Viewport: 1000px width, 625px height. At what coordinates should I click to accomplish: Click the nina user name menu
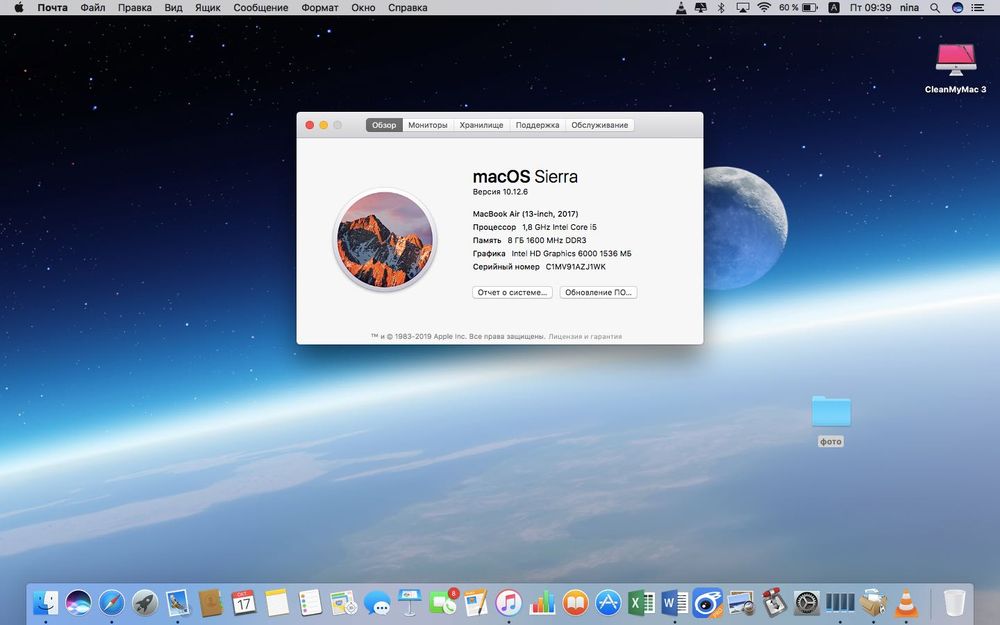(x=909, y=8)
